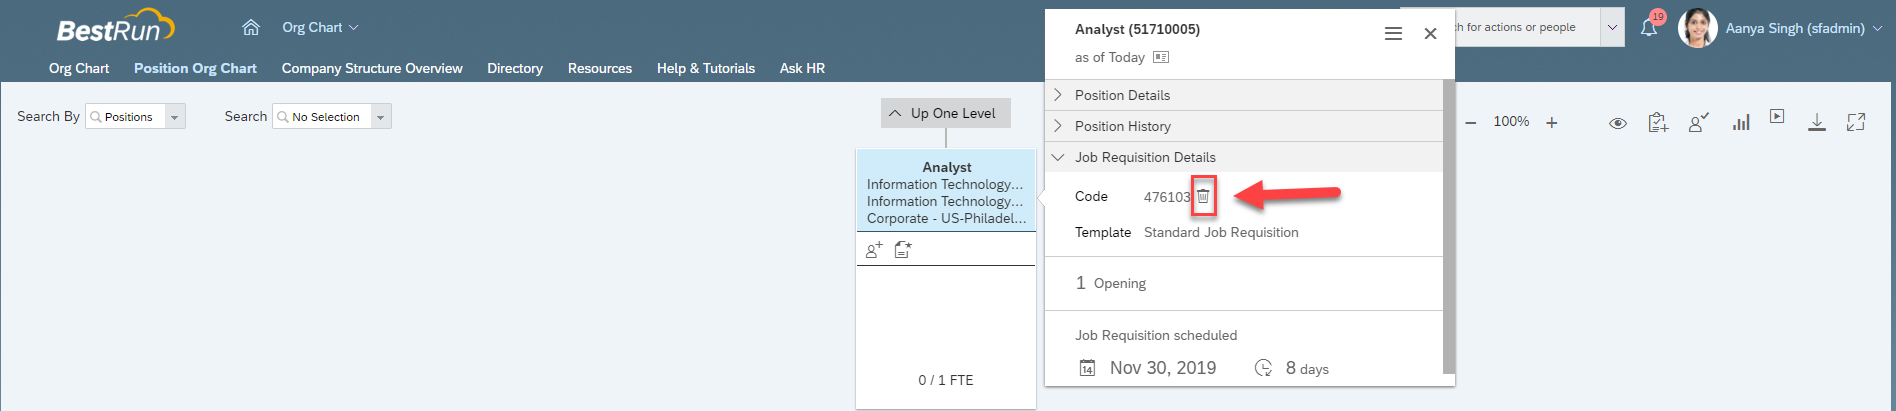Click the full screen expand icon
The width and height of the screenshot is (1896, 411).
1856,122
